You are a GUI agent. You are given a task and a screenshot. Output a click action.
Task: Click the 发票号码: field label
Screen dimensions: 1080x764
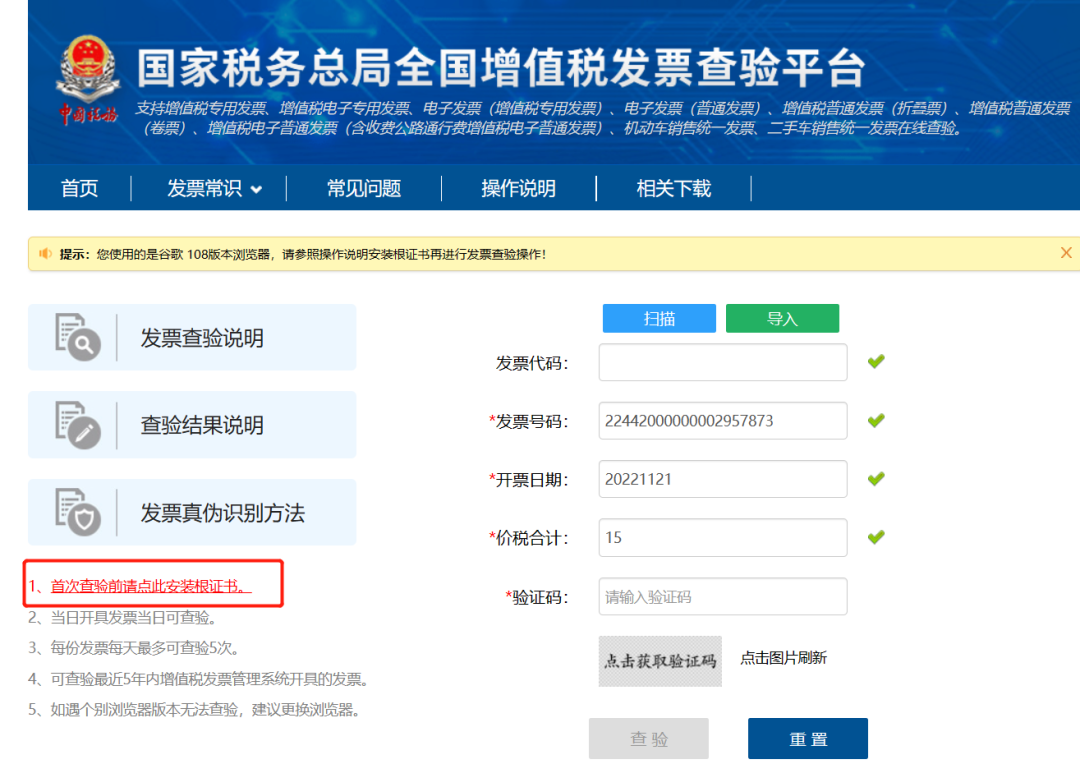tap(528, 422)
